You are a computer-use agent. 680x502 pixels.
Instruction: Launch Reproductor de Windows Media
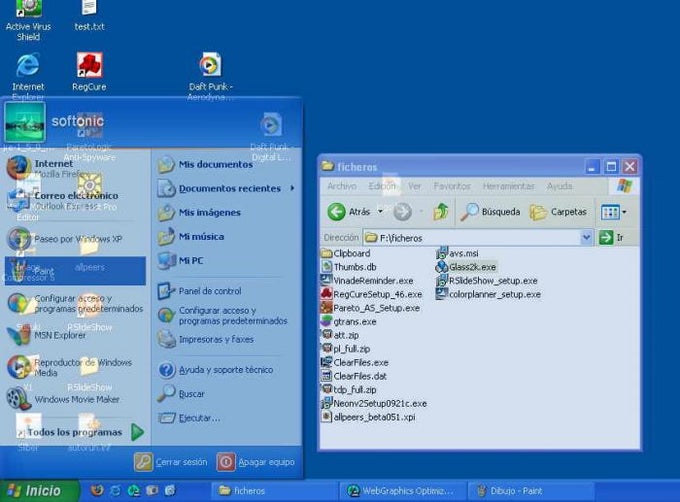click(x=75, y=367)
